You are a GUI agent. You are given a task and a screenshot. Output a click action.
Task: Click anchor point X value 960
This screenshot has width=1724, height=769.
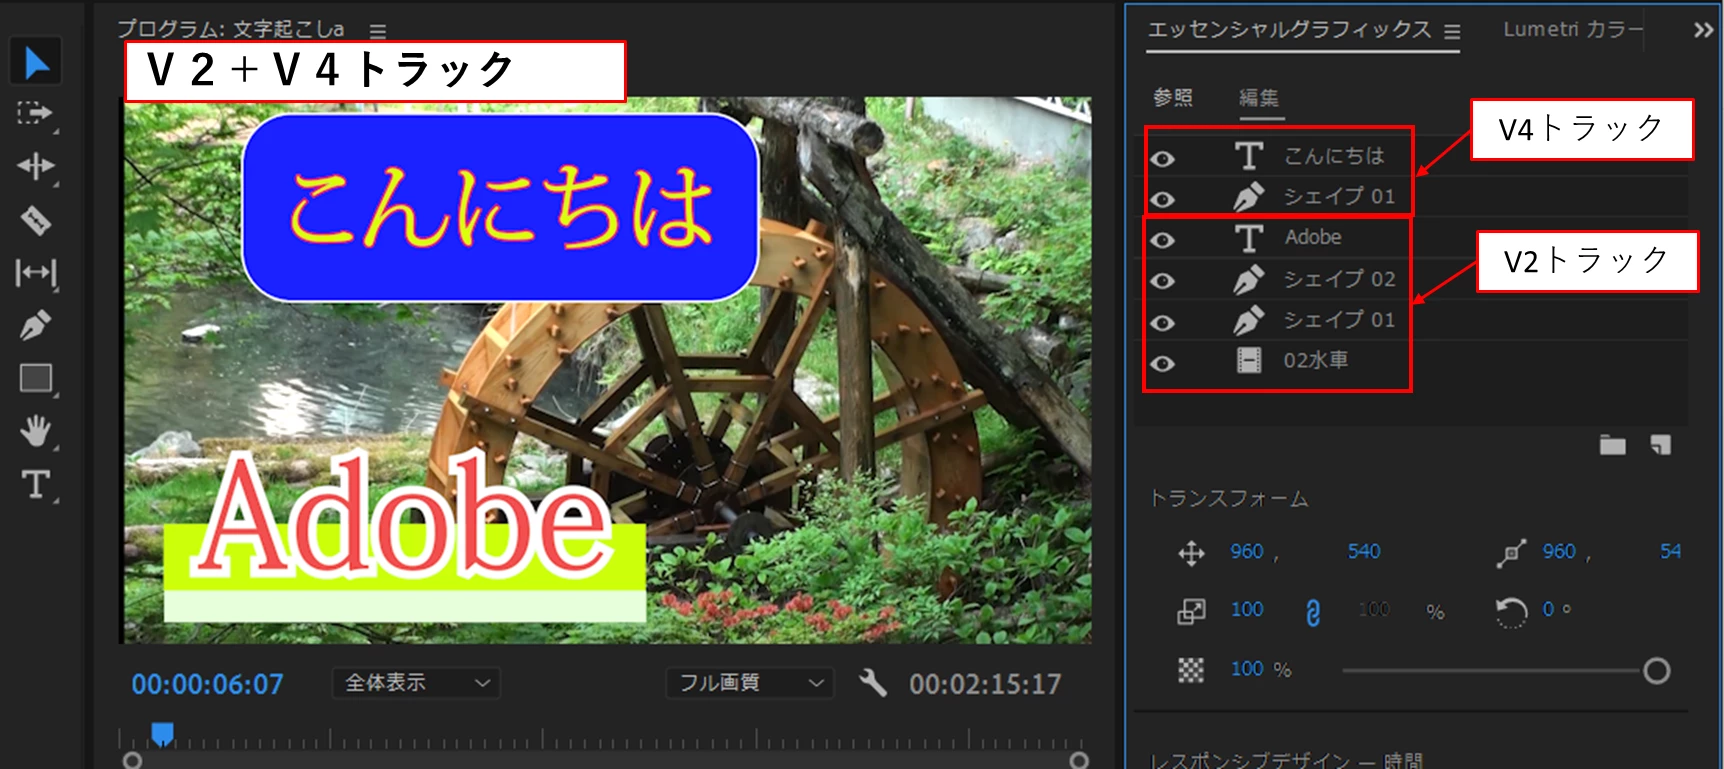(x=1559, y=551)
